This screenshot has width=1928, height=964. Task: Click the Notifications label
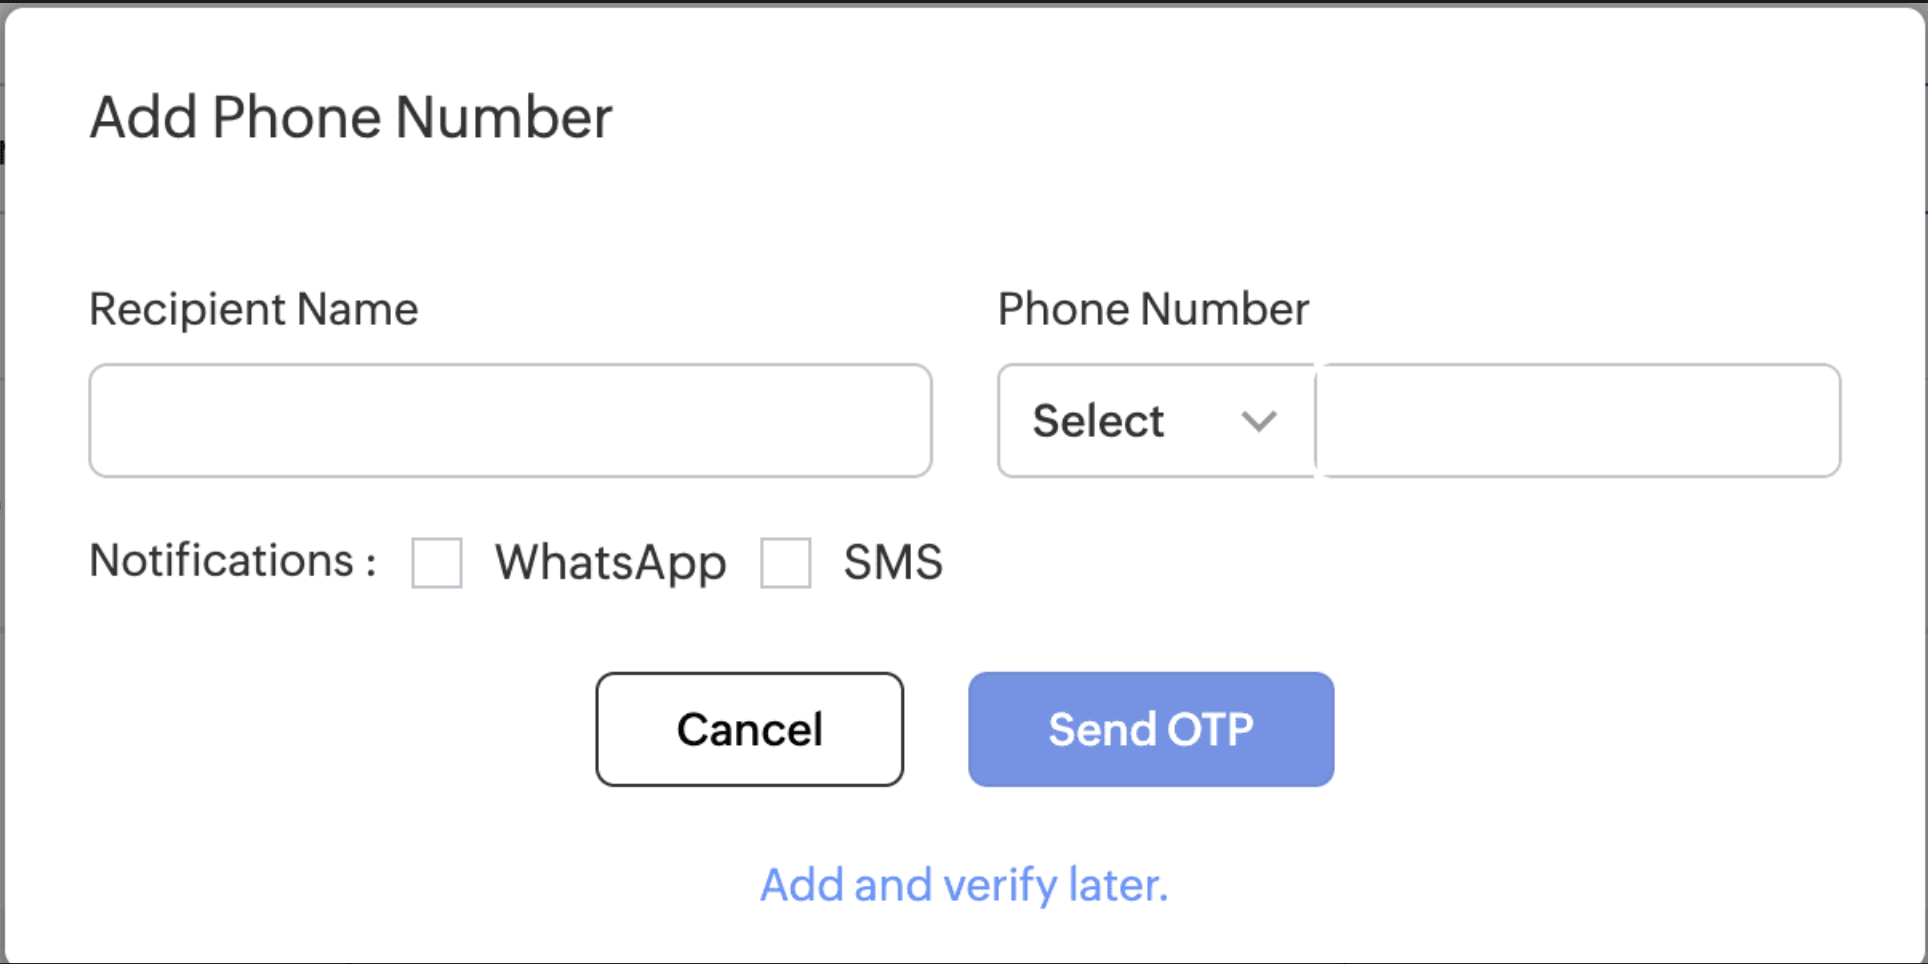(232, 561)
